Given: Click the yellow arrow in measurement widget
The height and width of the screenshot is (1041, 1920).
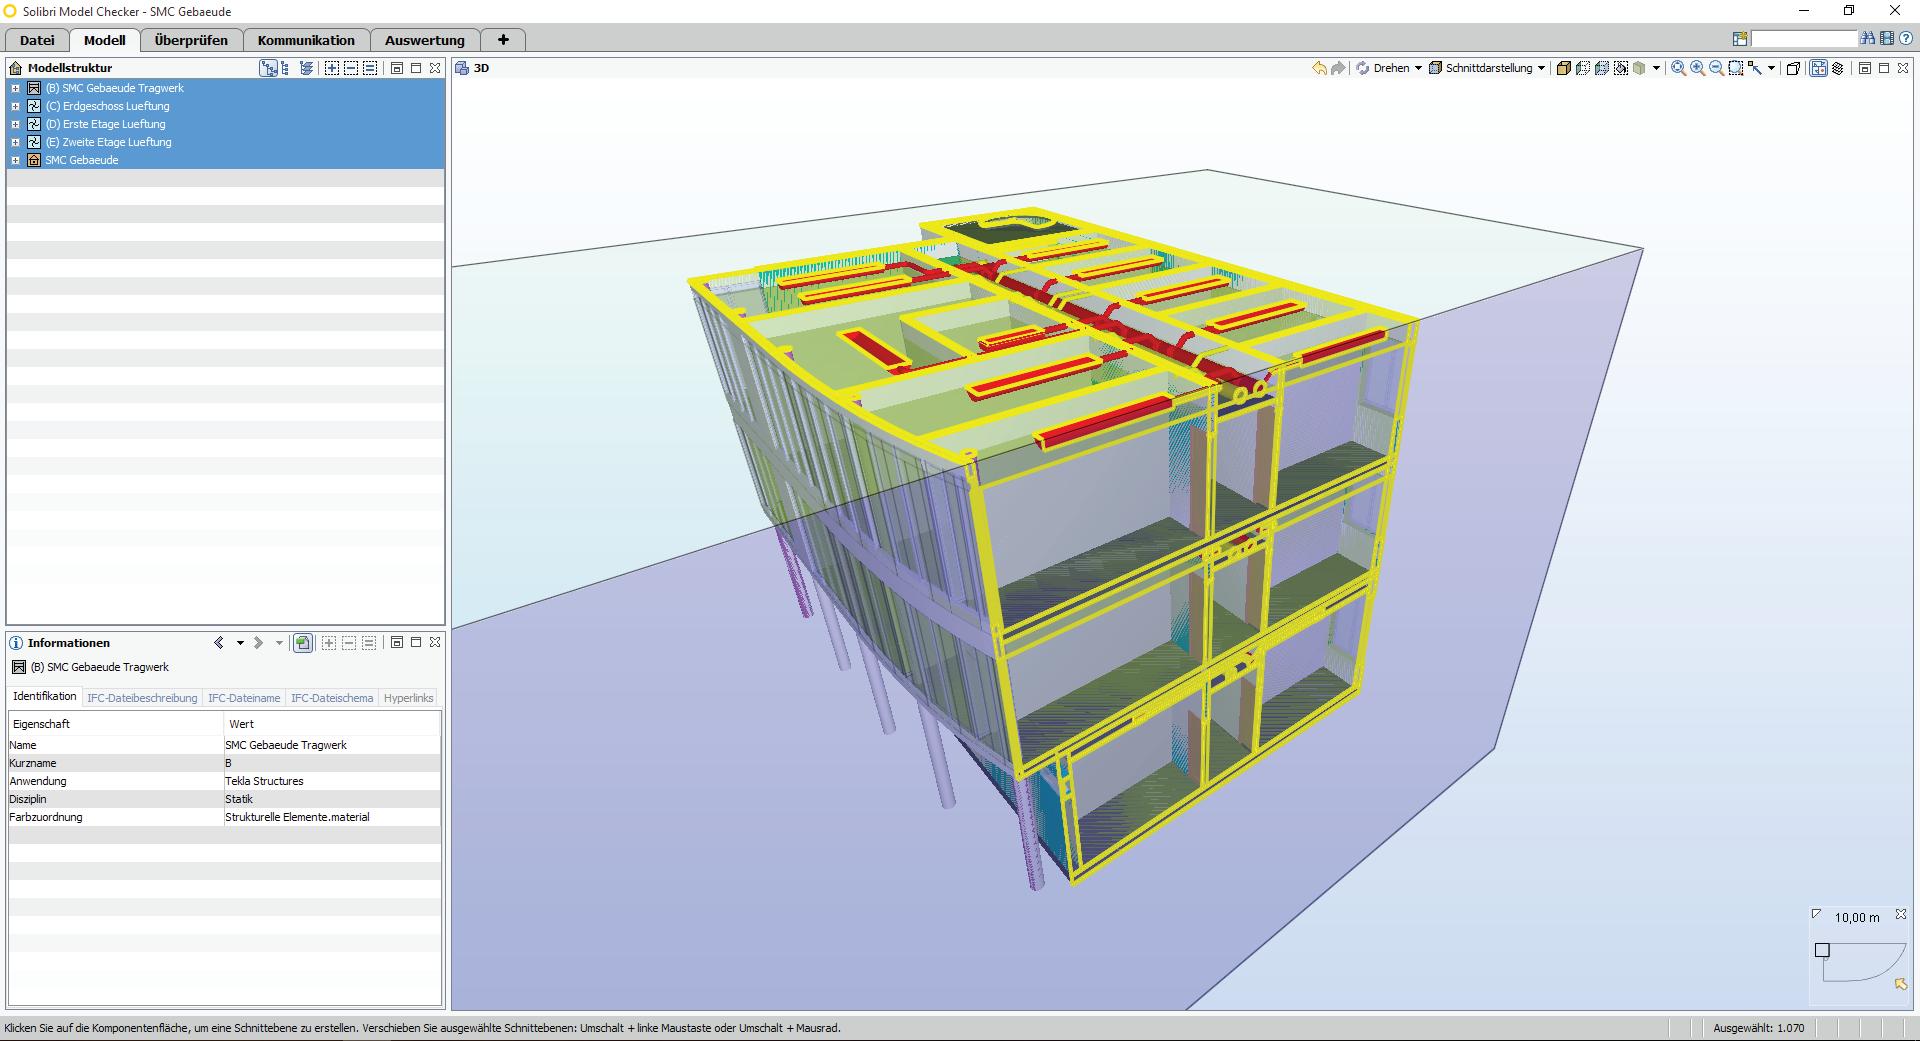Looking at the screenshot, I should coord(1901,984).
